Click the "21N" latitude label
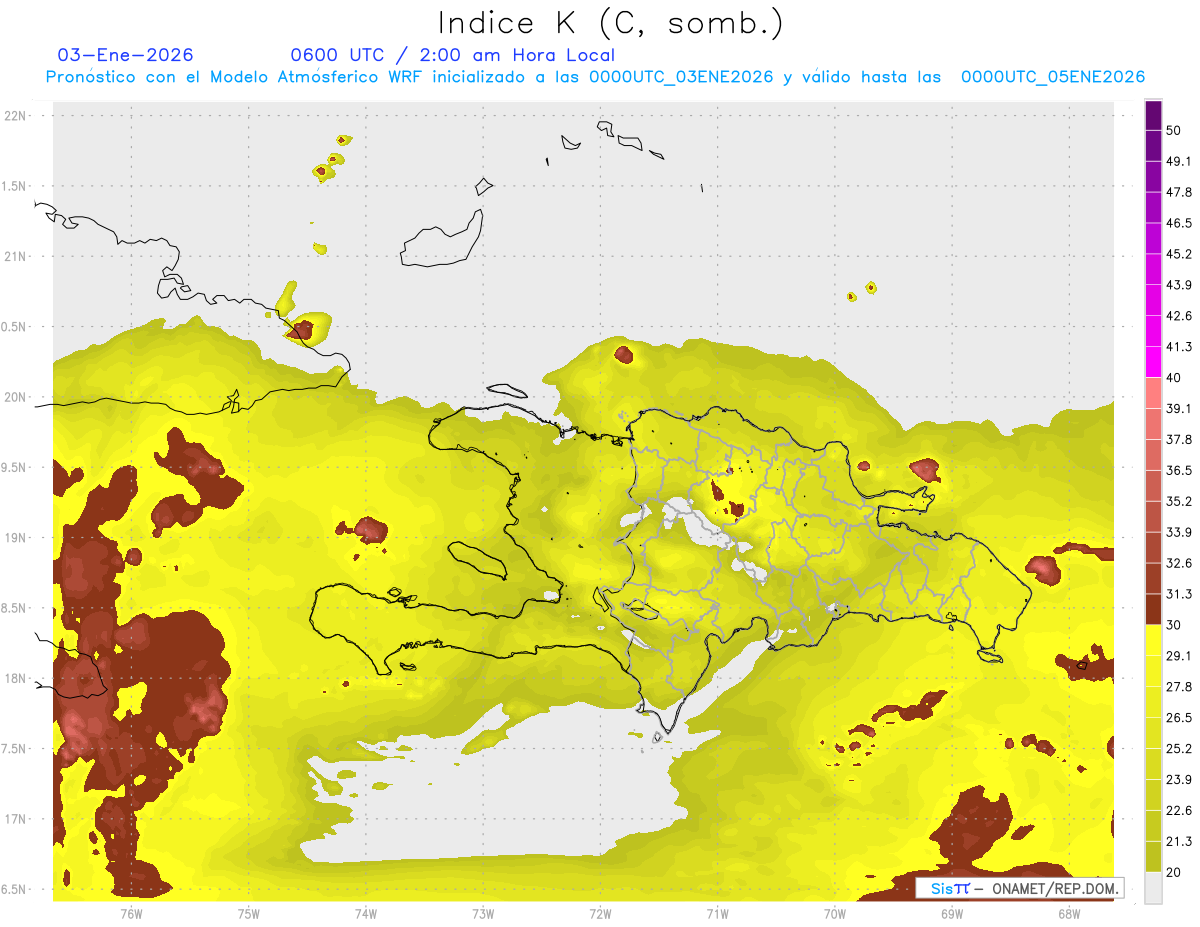This screenshot has height=927, width=1200. click(x=17, y=256)
